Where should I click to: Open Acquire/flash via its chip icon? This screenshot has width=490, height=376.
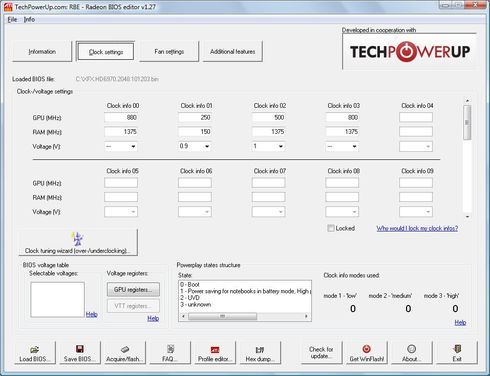(x=125, y=349)
